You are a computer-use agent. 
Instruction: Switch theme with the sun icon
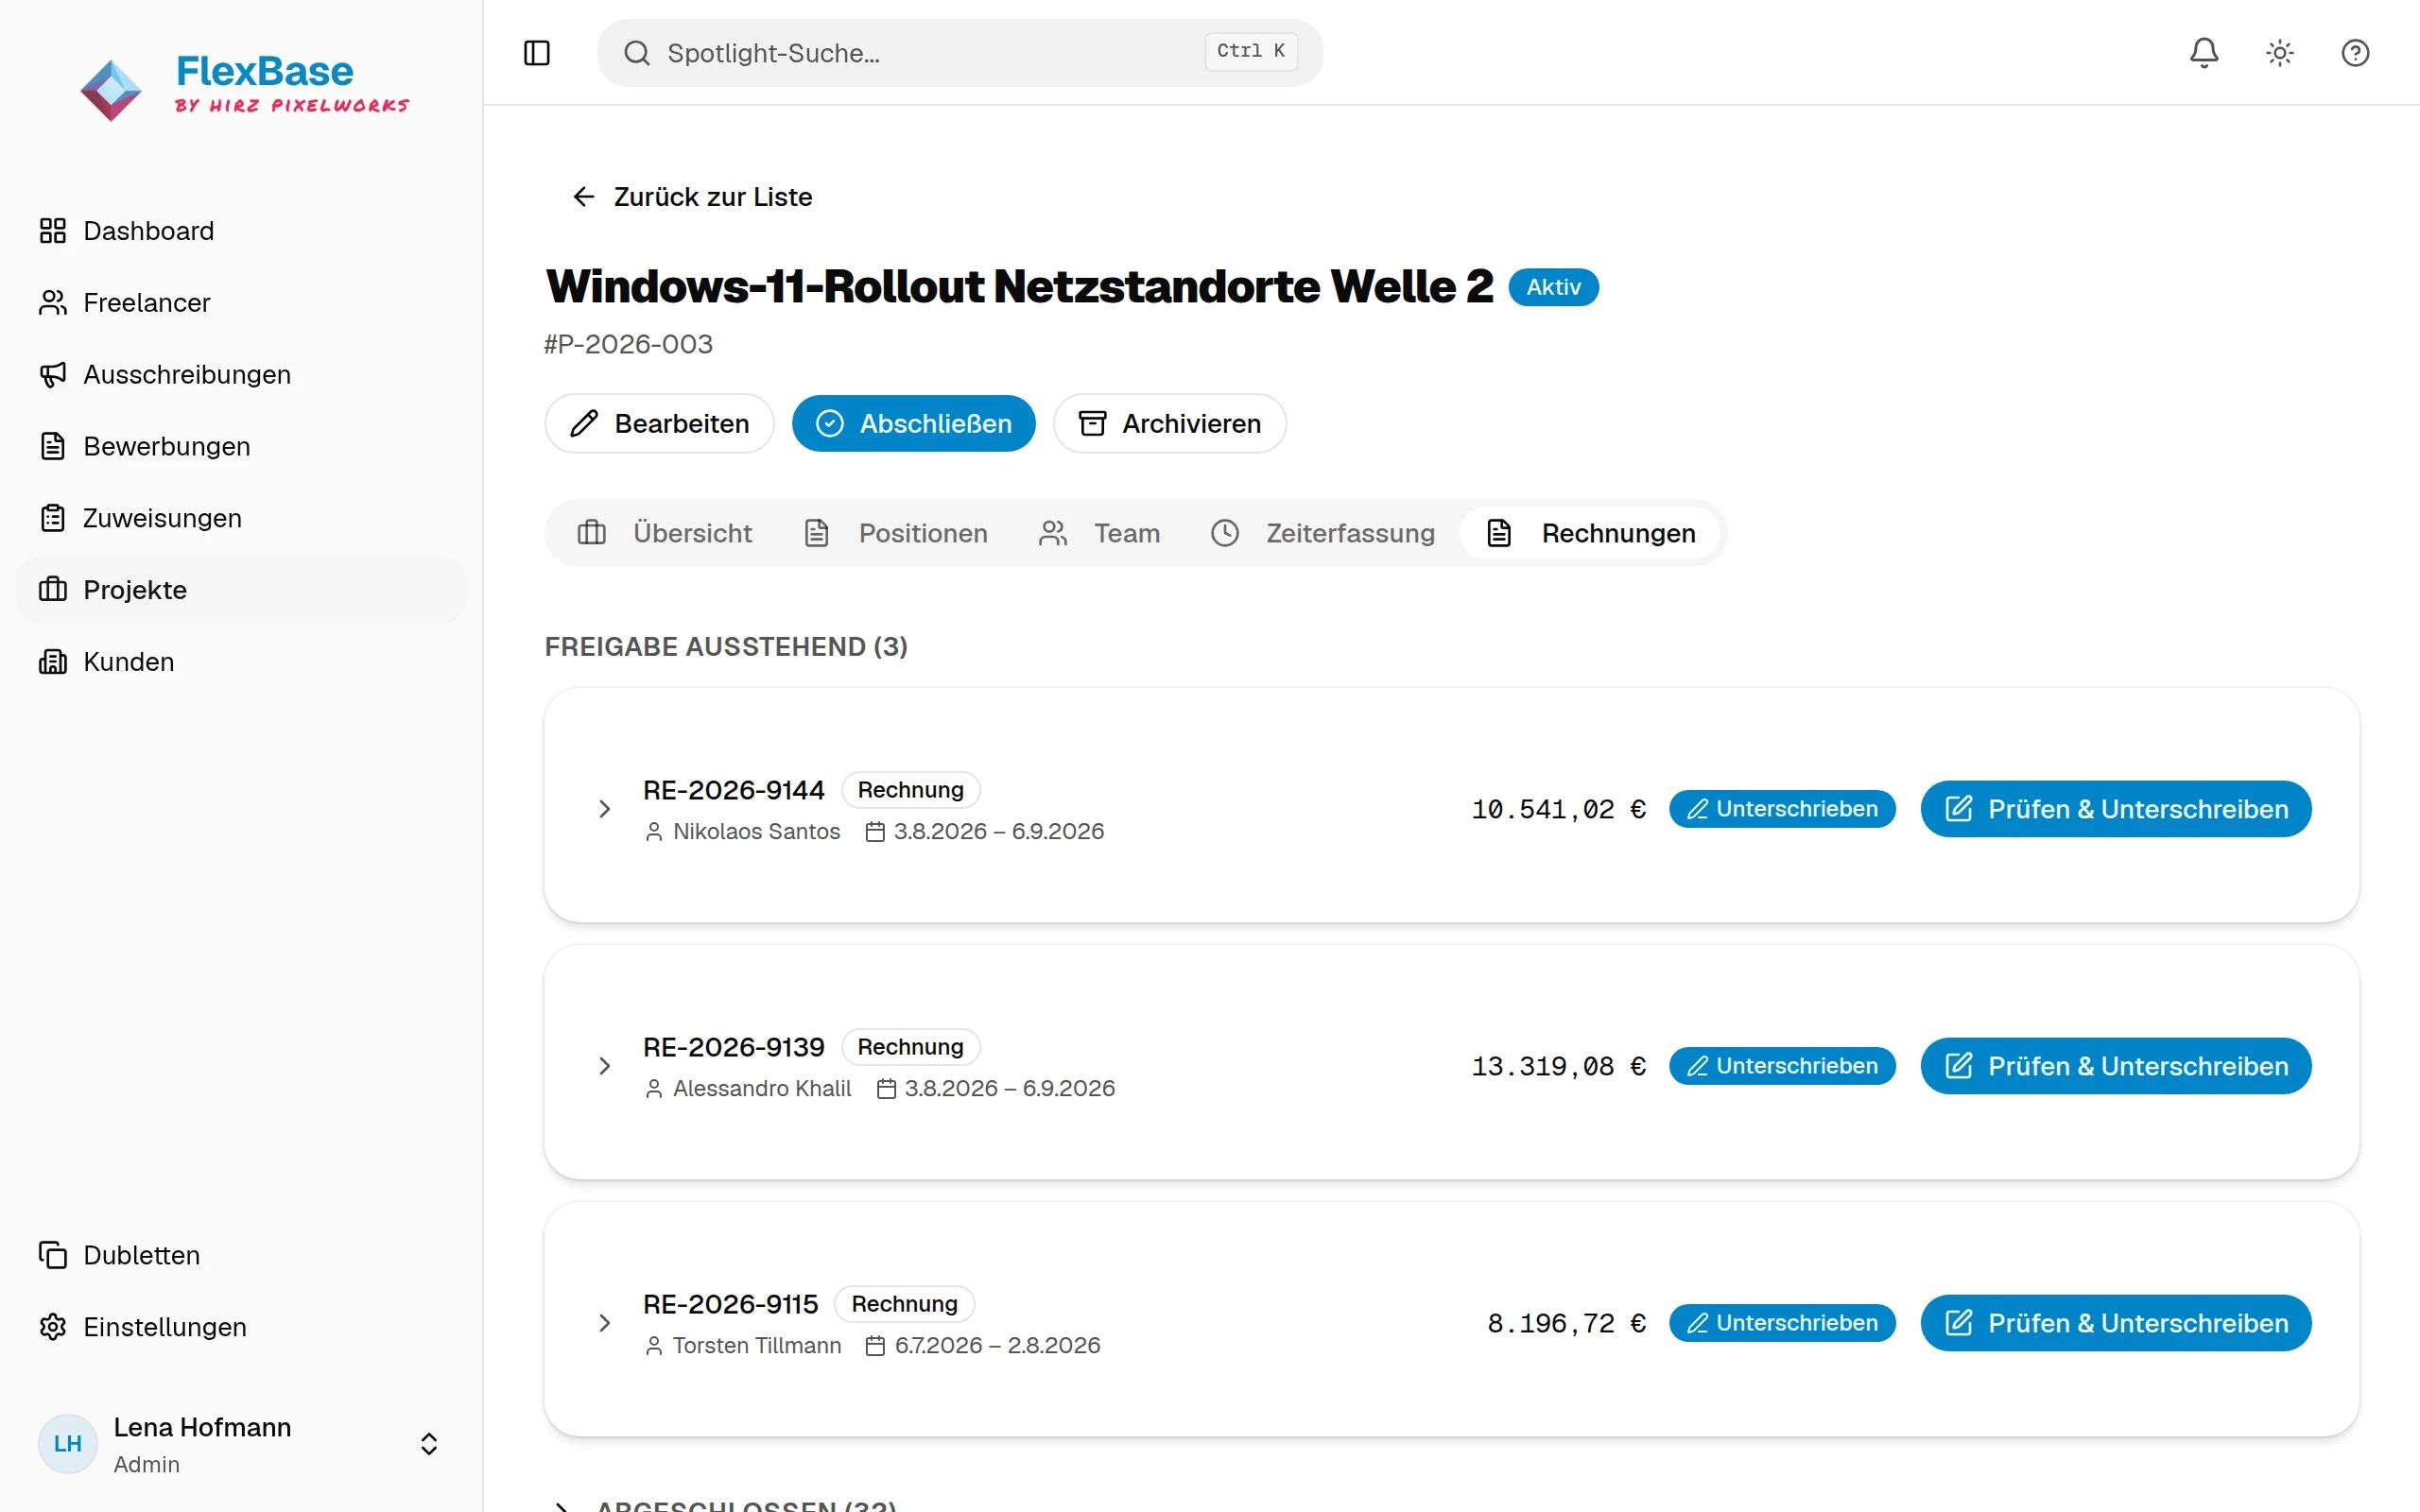[2280, 52]
